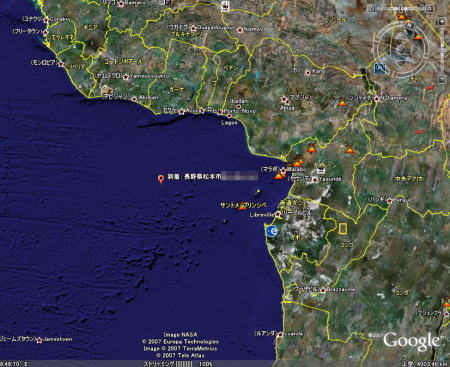Click the volcano icon beside Malabo star

pos(279,176)
